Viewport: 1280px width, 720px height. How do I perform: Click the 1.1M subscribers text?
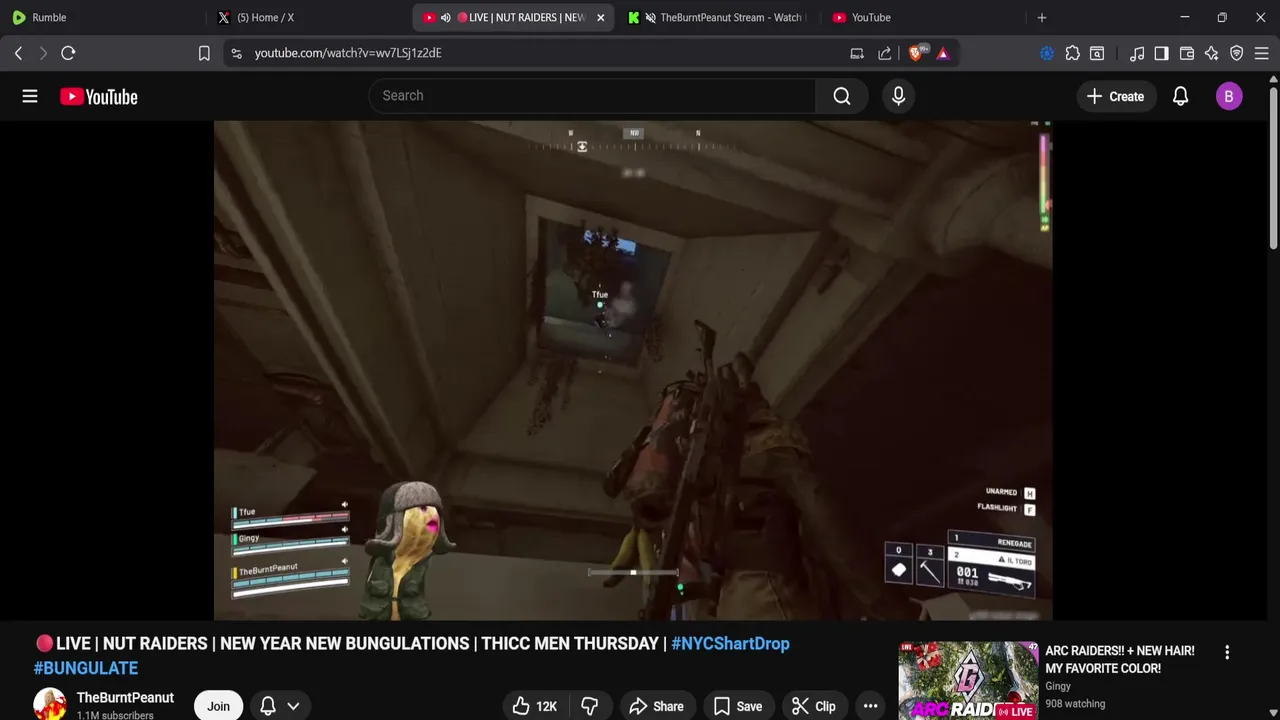(x=115, y=715)
